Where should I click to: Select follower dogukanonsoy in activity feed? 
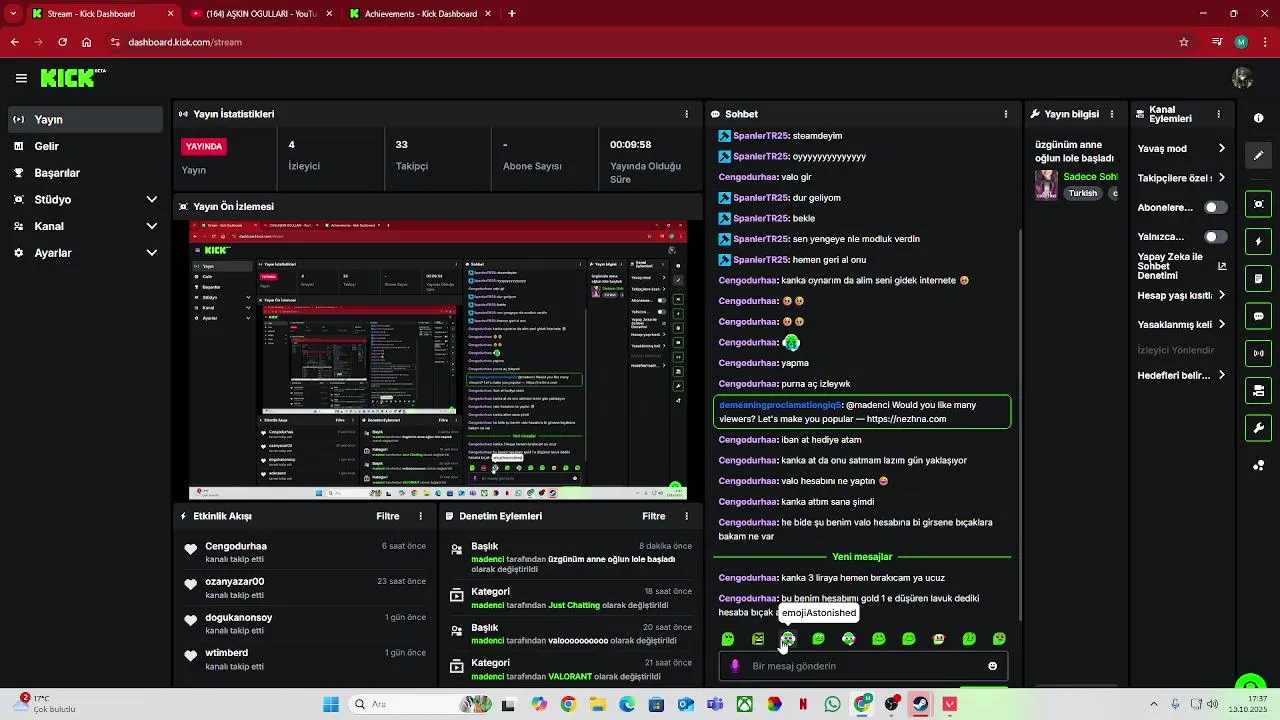coord(239,617)
